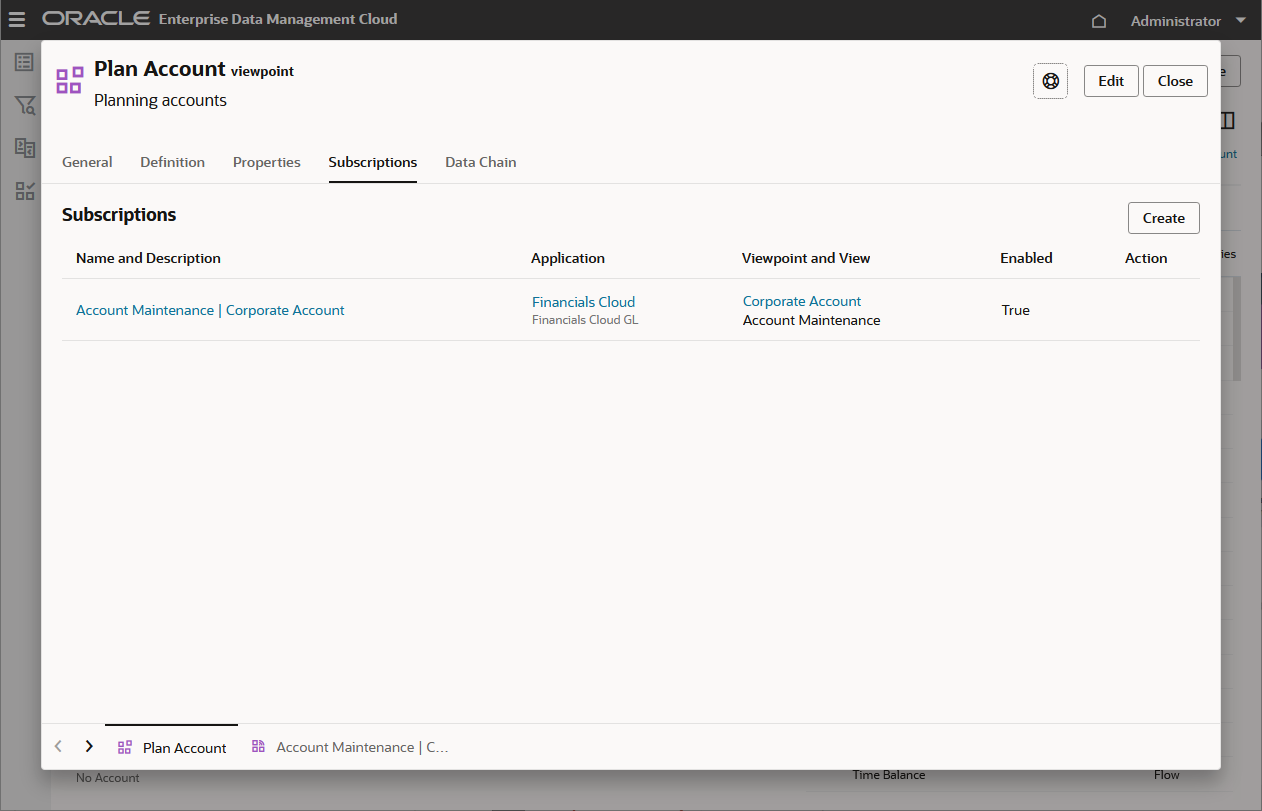Click the 'Enabled' column header
The height and width of the screenshot is (811, 1262).
(1026, 258)
